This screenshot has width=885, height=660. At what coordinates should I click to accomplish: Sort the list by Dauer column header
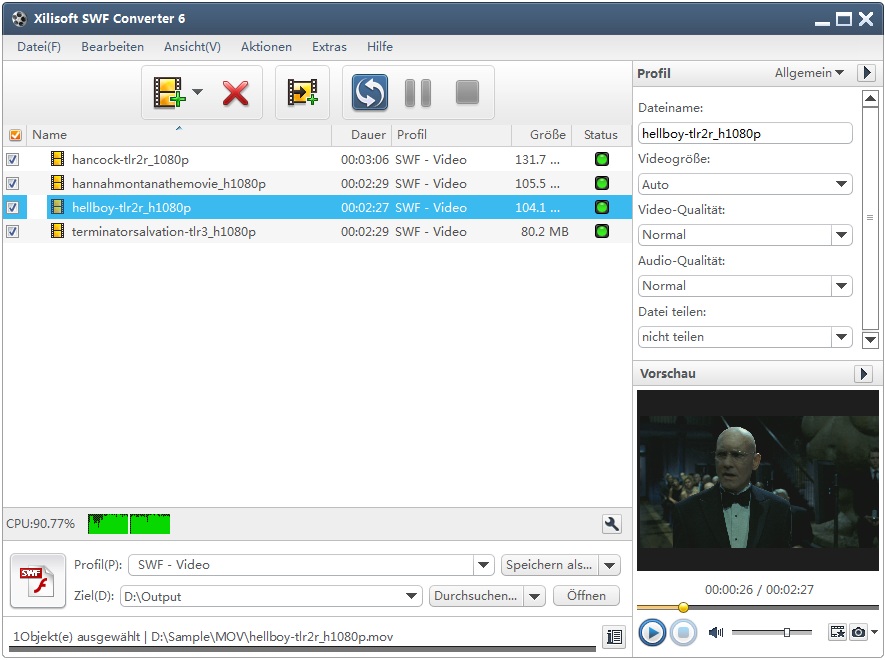tap(362, 135)
